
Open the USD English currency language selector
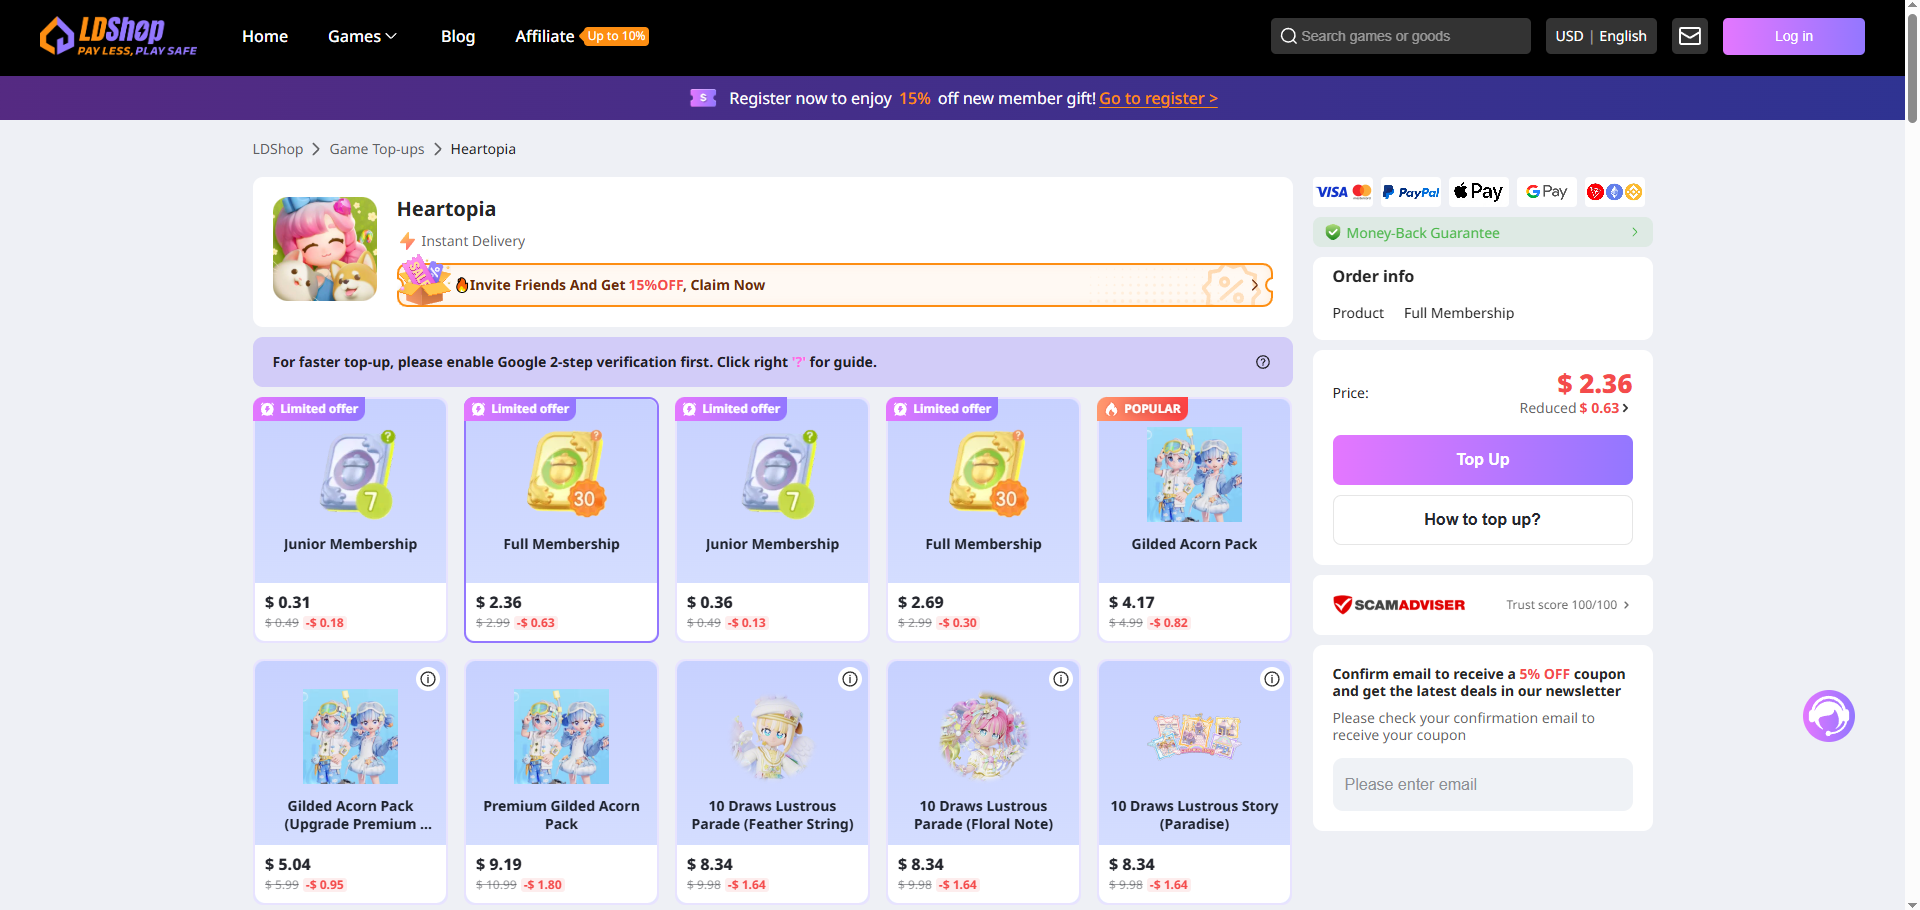click(x=1601, y=36)
